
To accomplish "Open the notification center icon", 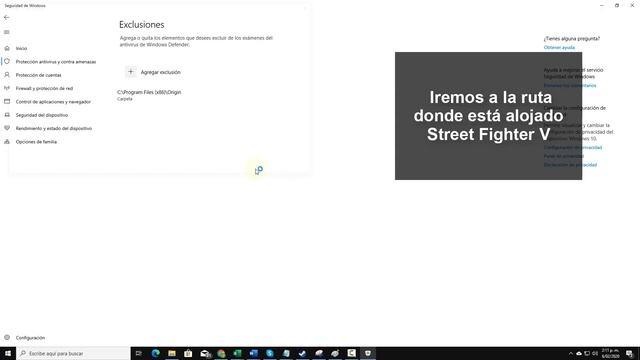I will 629,353.
